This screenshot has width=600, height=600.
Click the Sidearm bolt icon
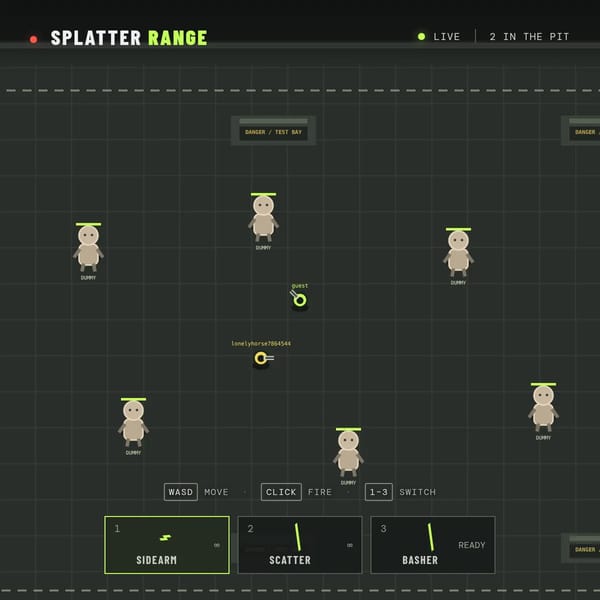(165, 538)
